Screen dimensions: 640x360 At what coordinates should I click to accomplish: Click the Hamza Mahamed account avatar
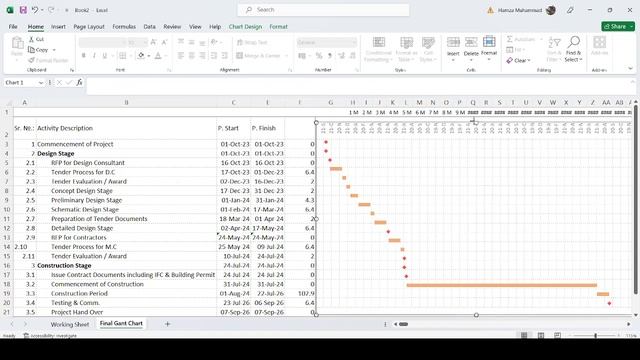(551, 10)
